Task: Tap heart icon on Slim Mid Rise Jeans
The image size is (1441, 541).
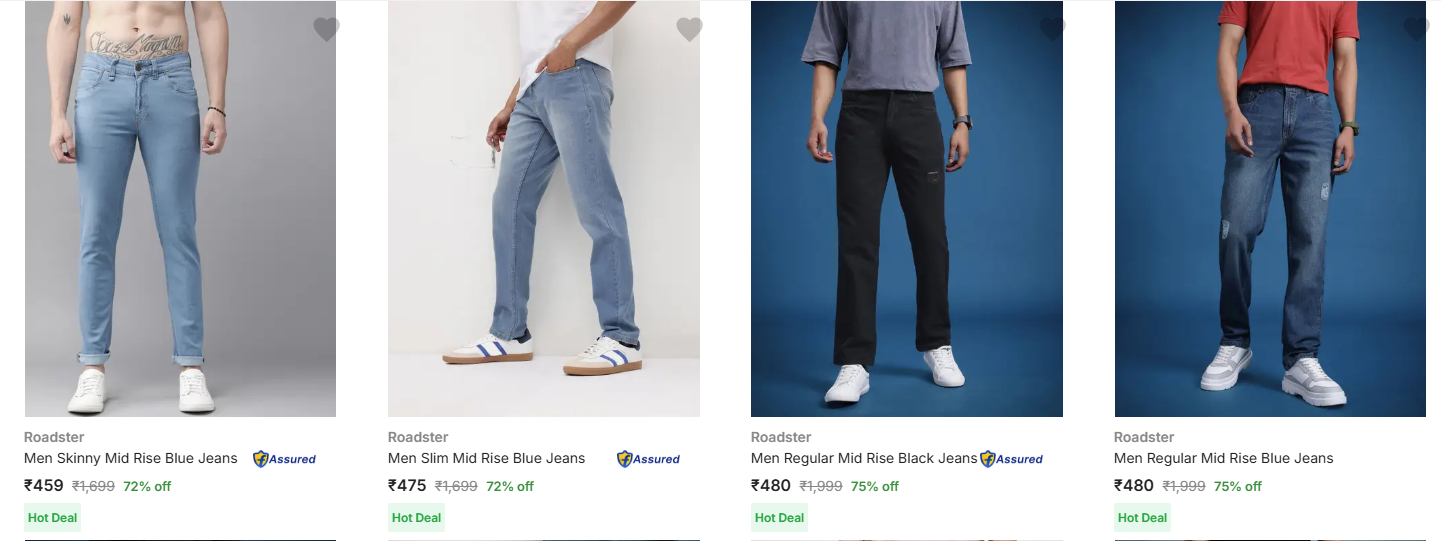Action: tap(689, 29)
